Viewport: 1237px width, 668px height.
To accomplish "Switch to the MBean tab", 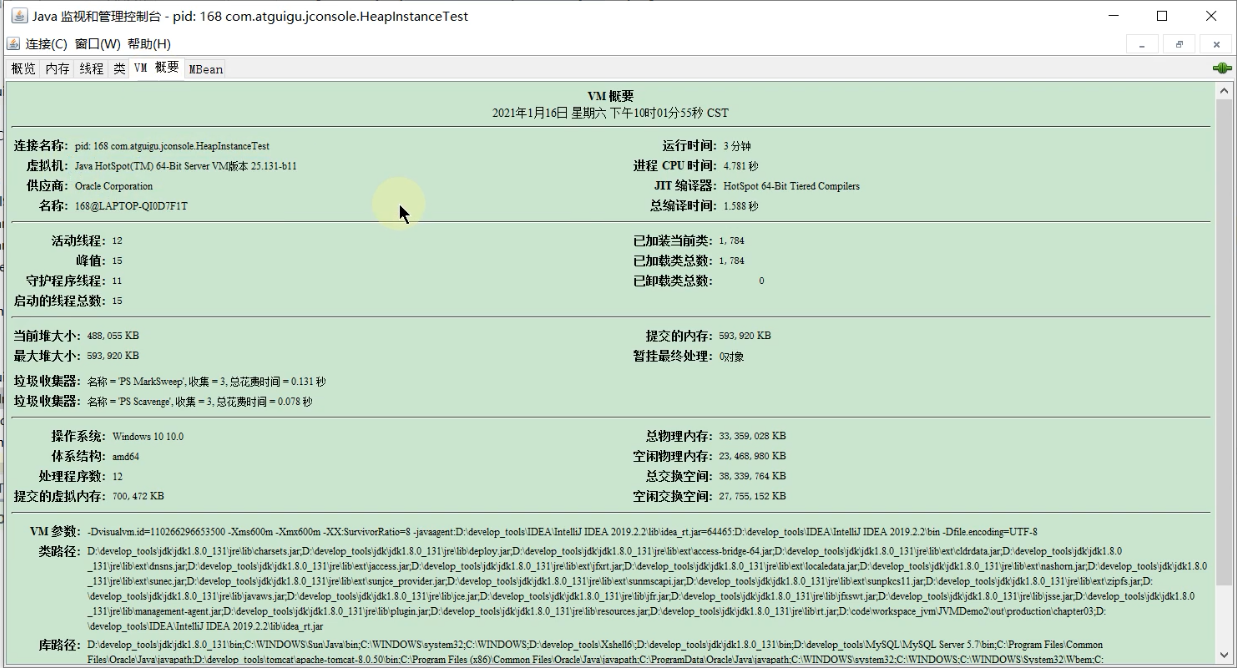I will coord(206,69).
